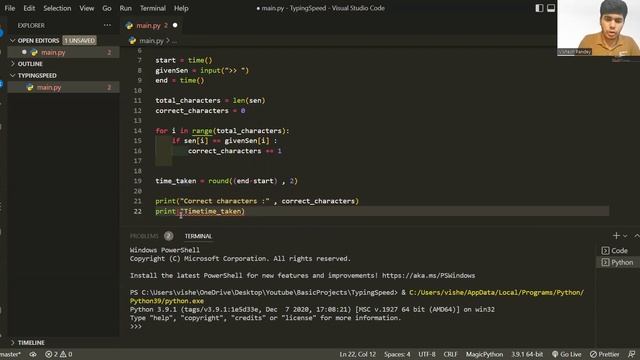640x360 pixels.
Task: Collapse the Open Editors section
Action: click(x=13, y=40)
